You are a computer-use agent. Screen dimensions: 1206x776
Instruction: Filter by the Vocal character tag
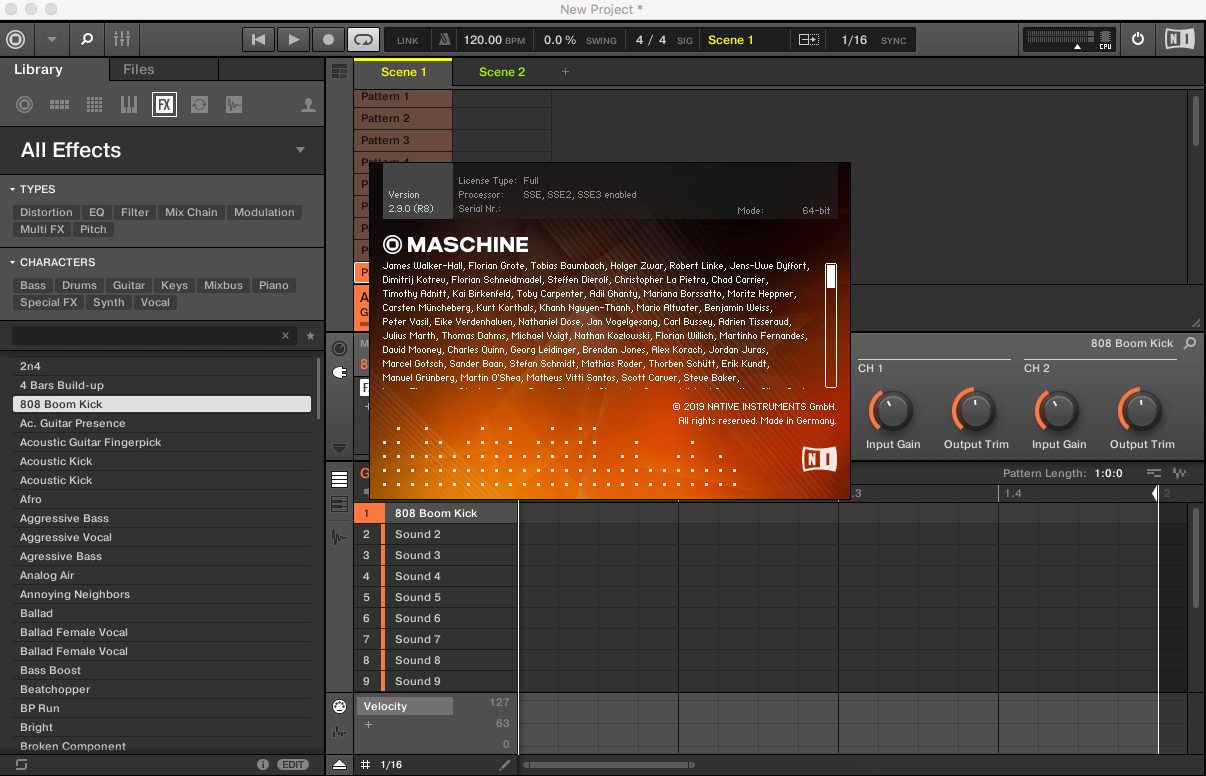point(155,302)
